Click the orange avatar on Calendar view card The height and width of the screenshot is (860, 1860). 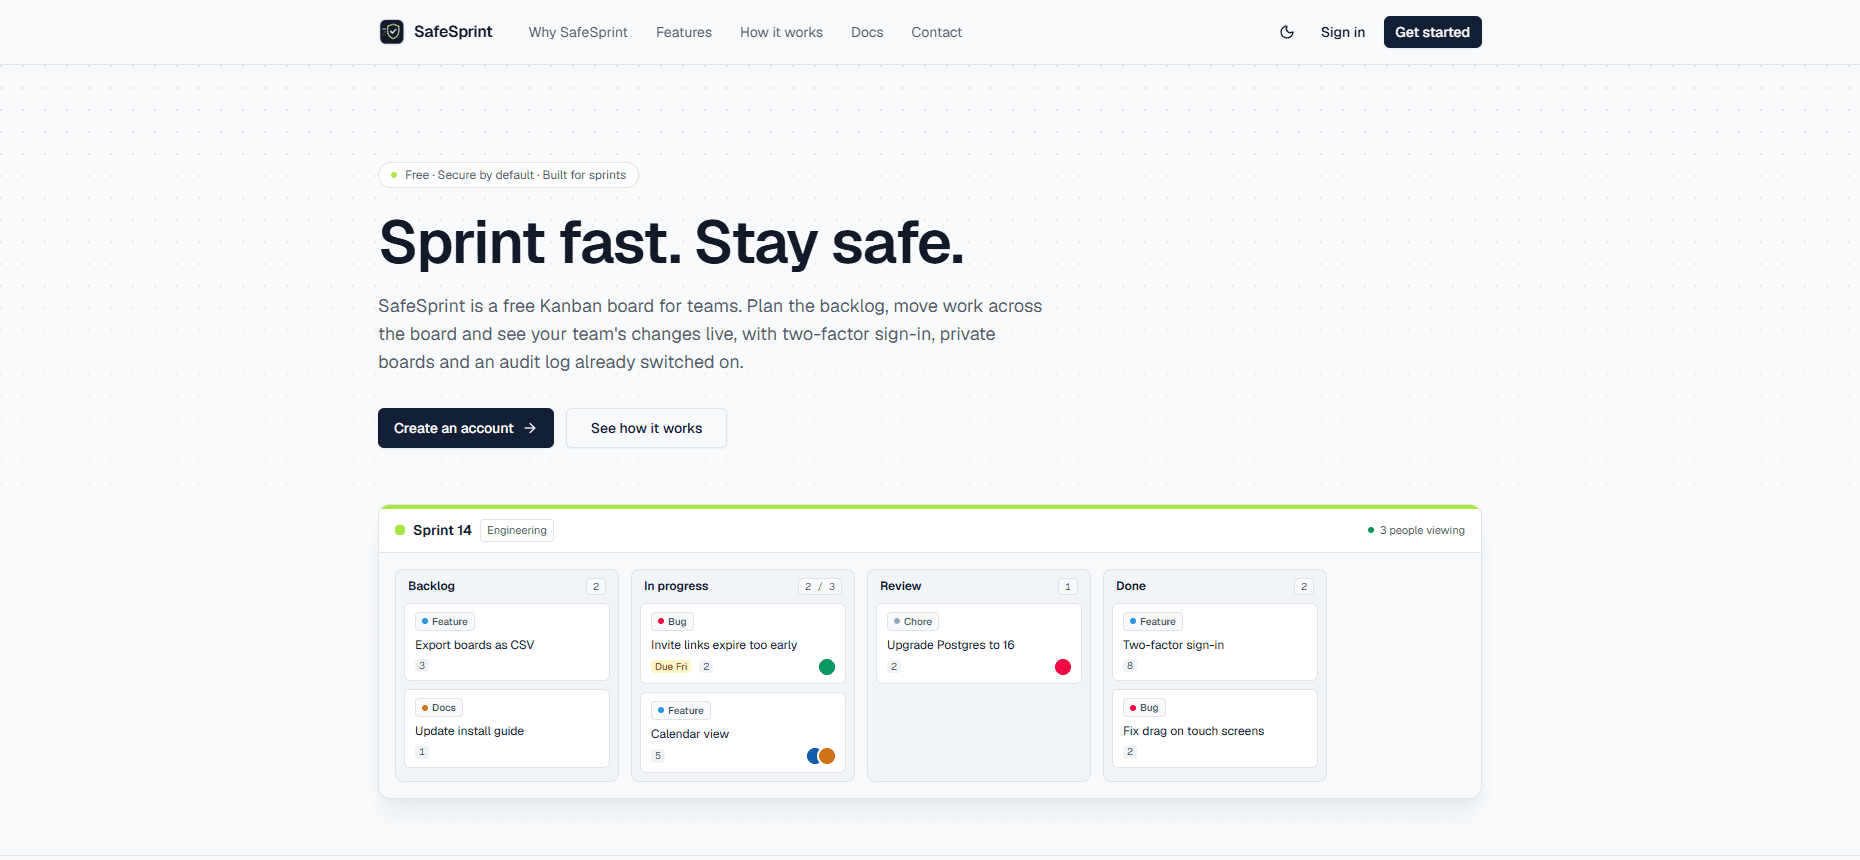click(828, 756)
